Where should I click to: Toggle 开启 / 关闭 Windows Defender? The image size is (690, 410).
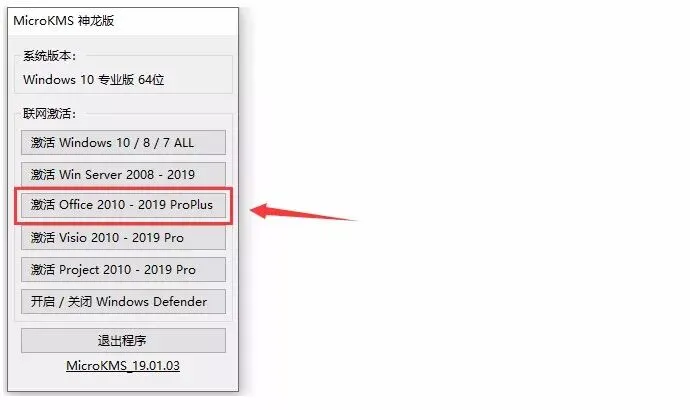point(123,302)
